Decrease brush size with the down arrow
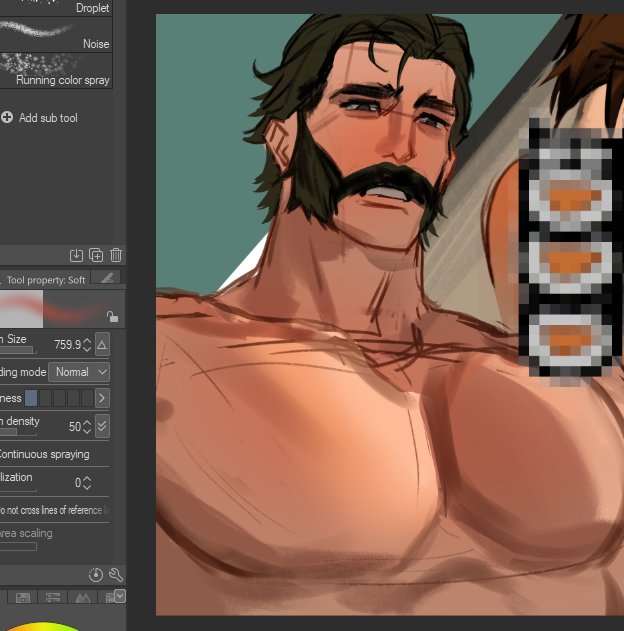The image size is (624, 631). pyautogui.click(x=87, y=348)
